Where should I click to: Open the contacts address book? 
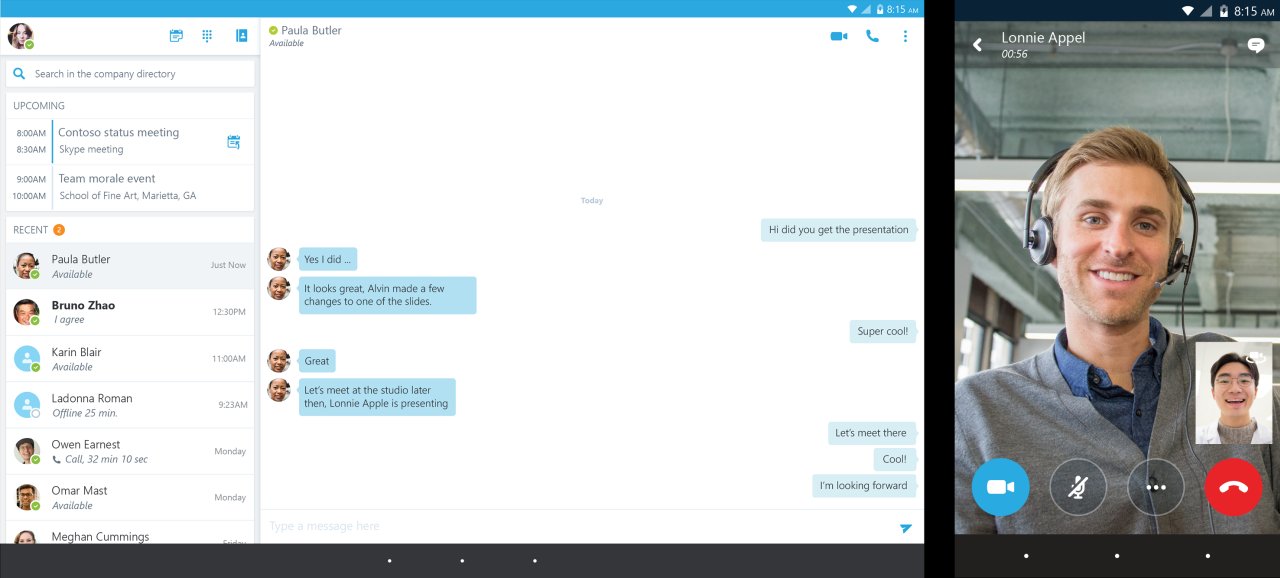(240, 35)
